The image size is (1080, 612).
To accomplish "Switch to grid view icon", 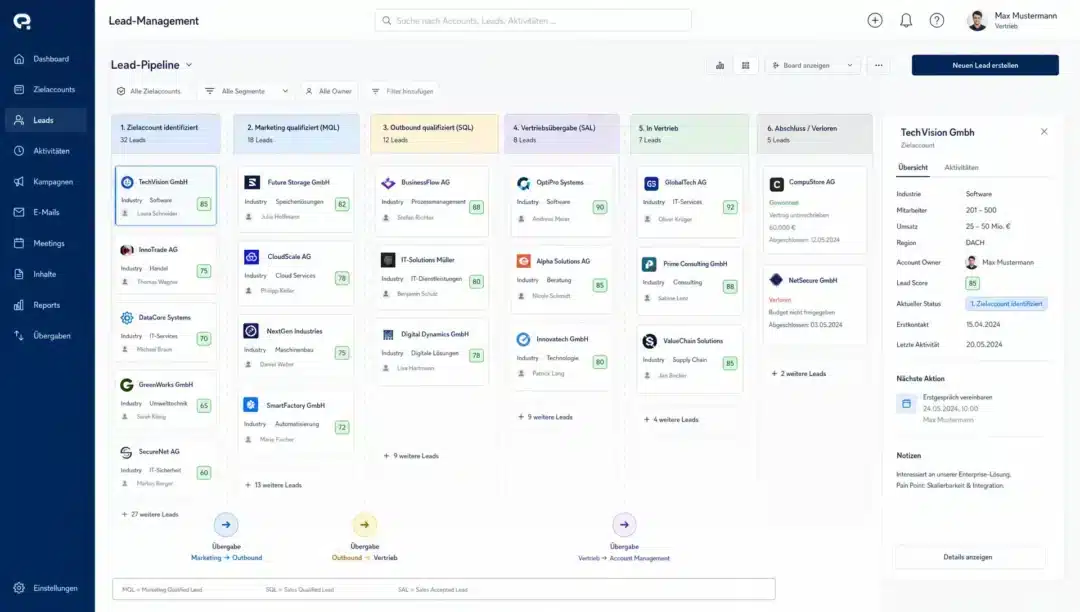I will pyautogui.click(x=745, y=65).
